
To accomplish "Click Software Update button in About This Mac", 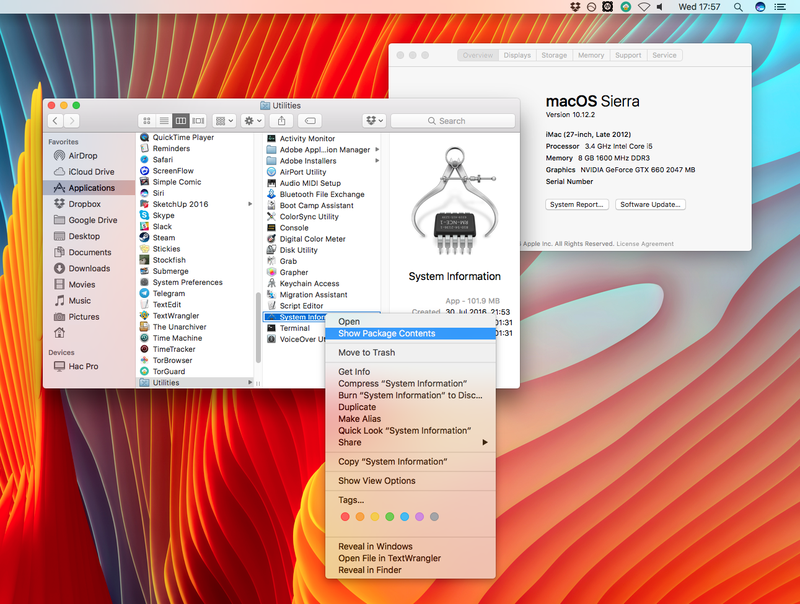I will 651,205.
